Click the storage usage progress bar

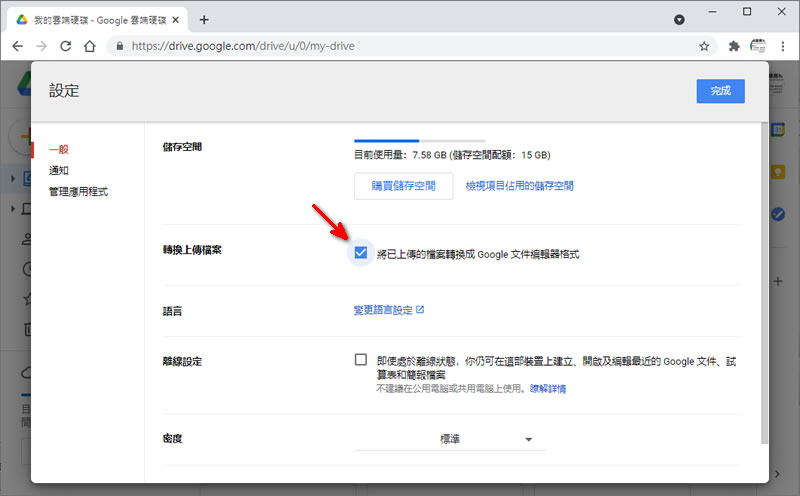pos(419,141)
